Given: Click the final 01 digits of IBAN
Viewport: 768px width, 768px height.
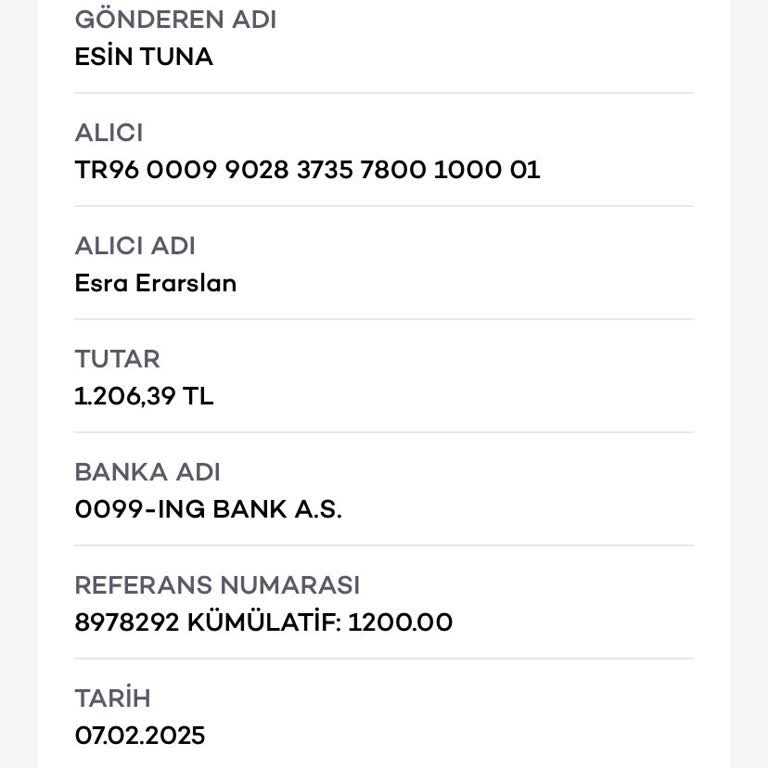Looking at the screenshot, I should (525, 170).
